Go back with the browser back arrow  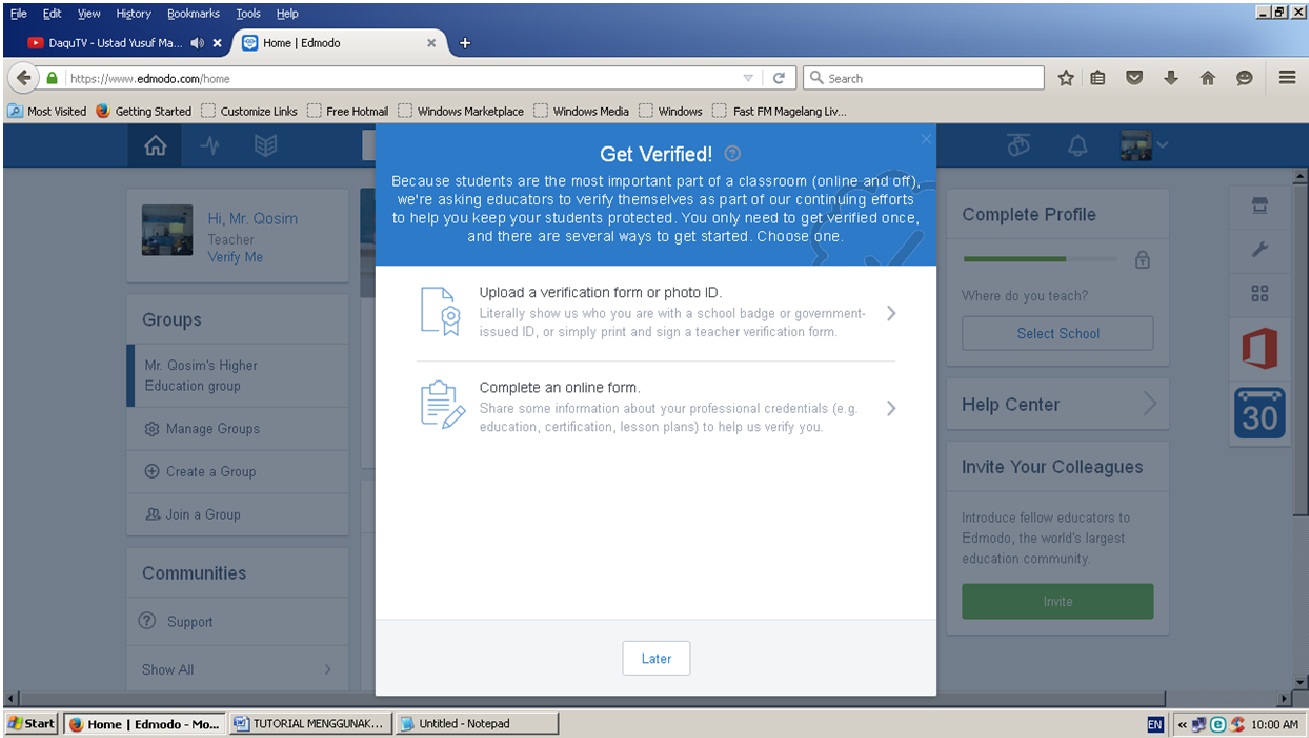[23, 78]
